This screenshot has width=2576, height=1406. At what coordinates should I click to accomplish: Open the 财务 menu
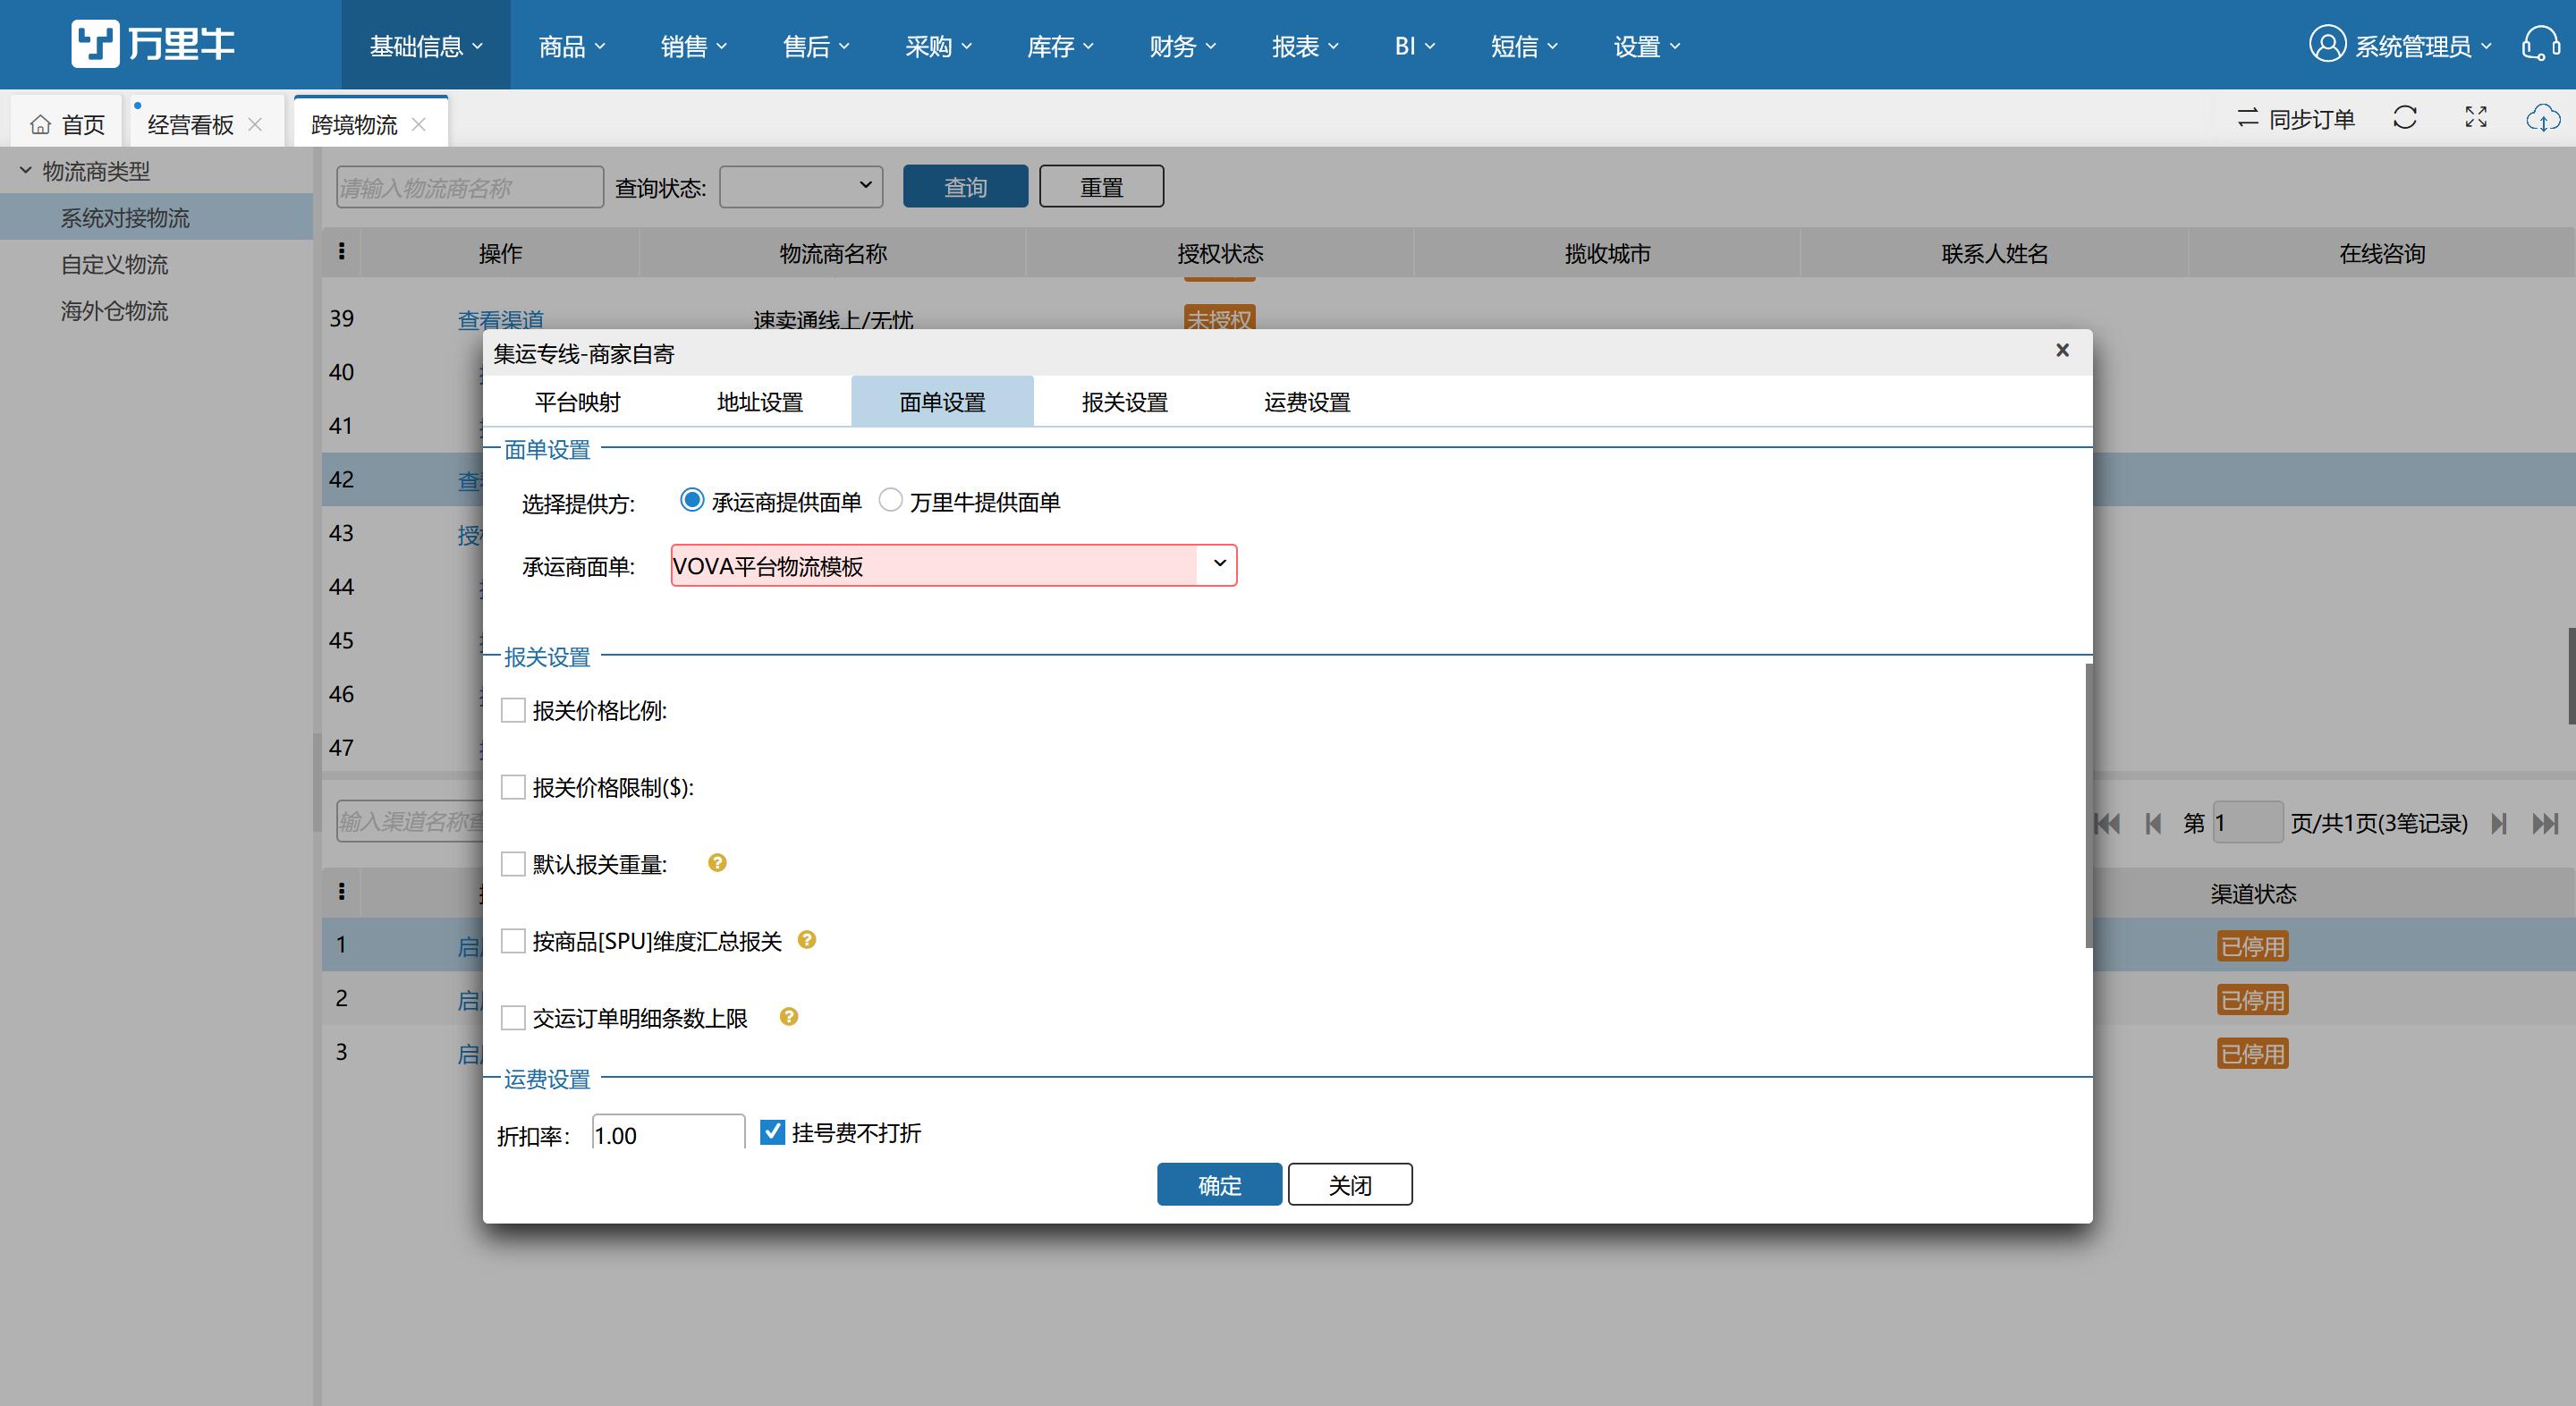[1182, 46]
